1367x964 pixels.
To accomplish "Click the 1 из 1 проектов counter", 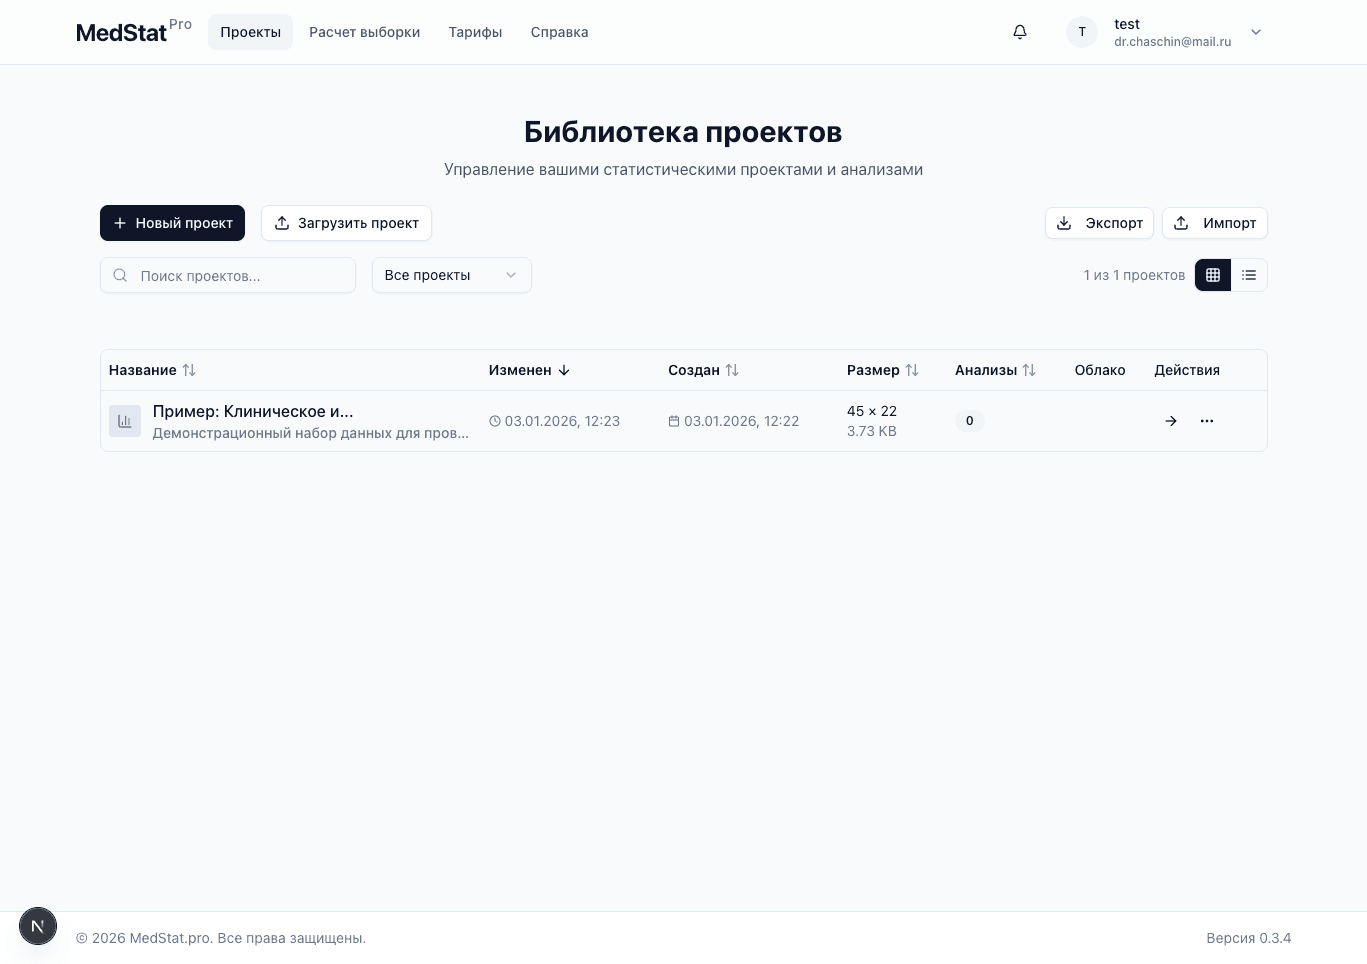I will click(x=1134, y=275).
